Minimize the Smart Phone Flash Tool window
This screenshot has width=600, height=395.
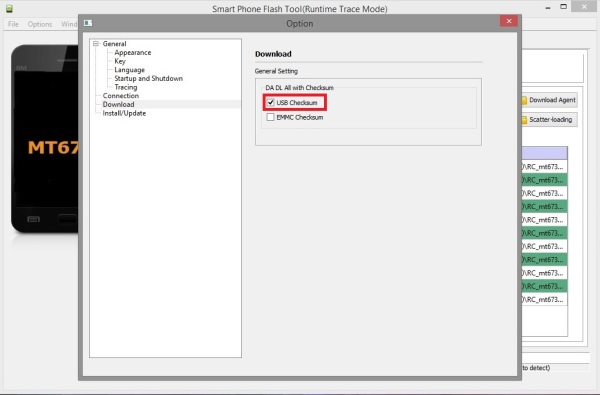548,8
